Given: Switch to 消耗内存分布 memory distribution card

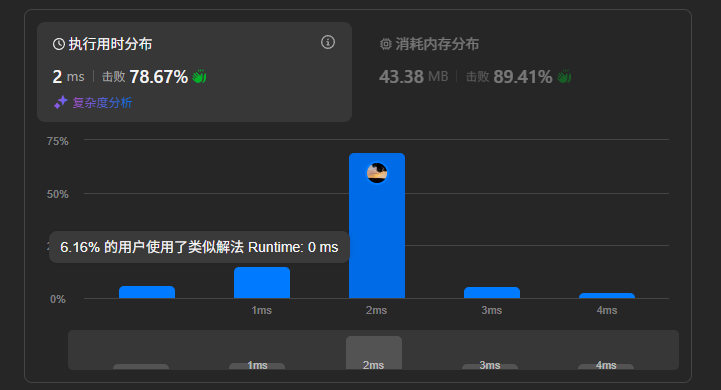Looking at the screenshot, I should click(475, 61).
